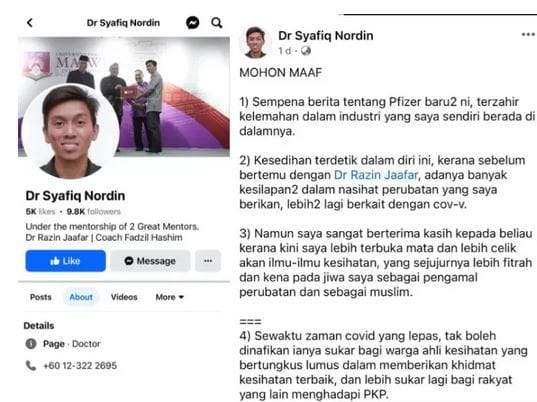The height and width of the screenshot is (402, 537).
Task: Expand the More tab dropdown
Action: point(170,297)
